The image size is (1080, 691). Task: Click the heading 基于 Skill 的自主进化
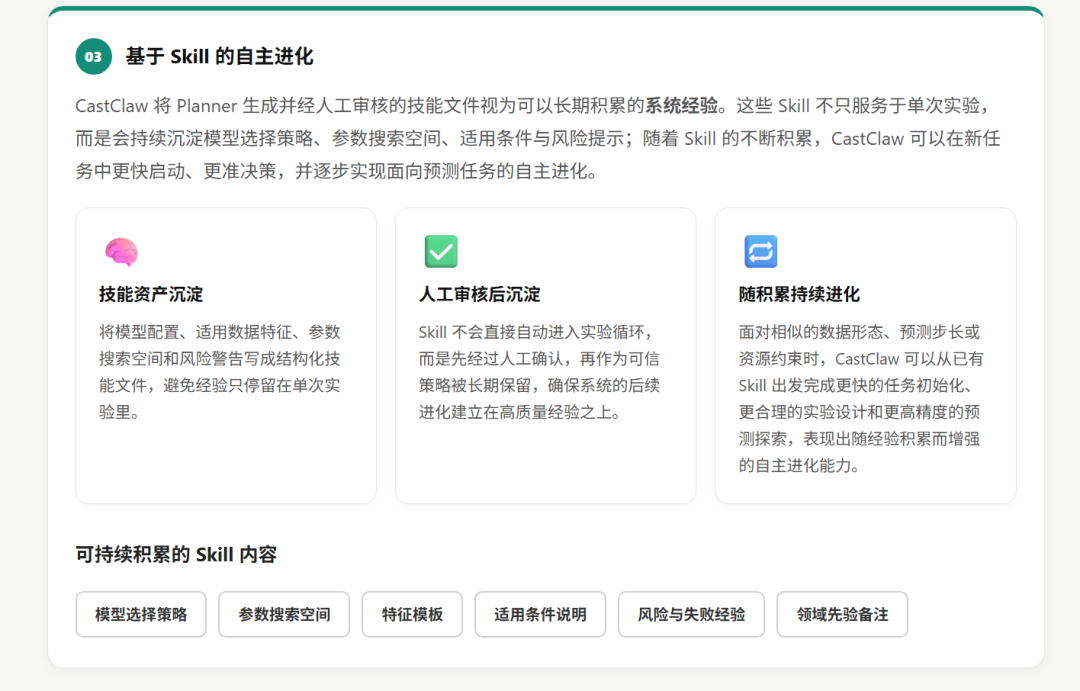(x=219, y=56)
